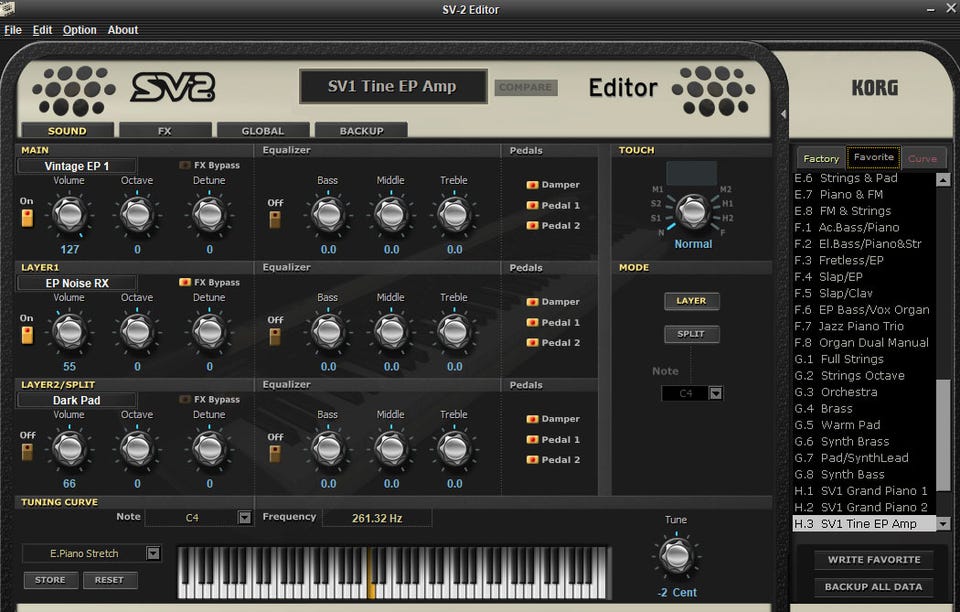Open the Dark Pad sound selector
The height and width of the screenshot is (612, 960).
click(x=77, y=400)
